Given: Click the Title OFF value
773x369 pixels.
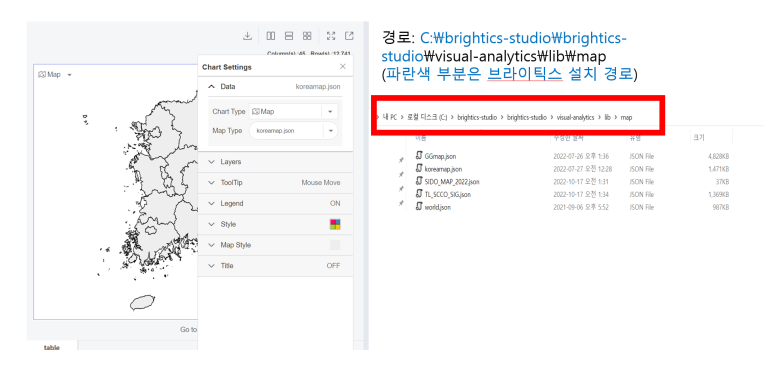Looking at the screenshot, I should [x=334, y=266].
